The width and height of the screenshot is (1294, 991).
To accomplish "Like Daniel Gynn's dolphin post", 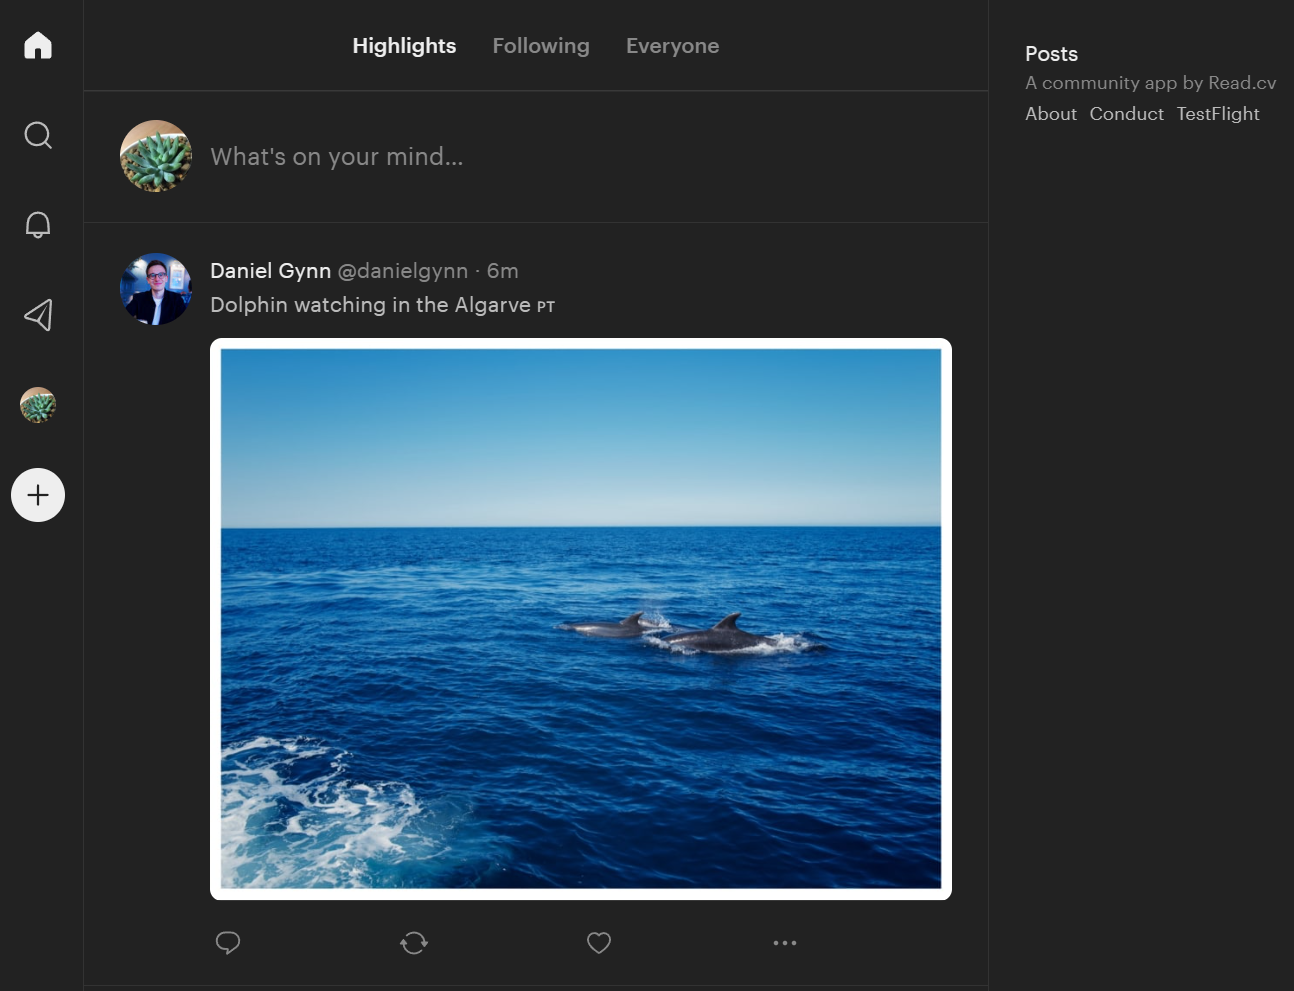I will coord(599,943).
